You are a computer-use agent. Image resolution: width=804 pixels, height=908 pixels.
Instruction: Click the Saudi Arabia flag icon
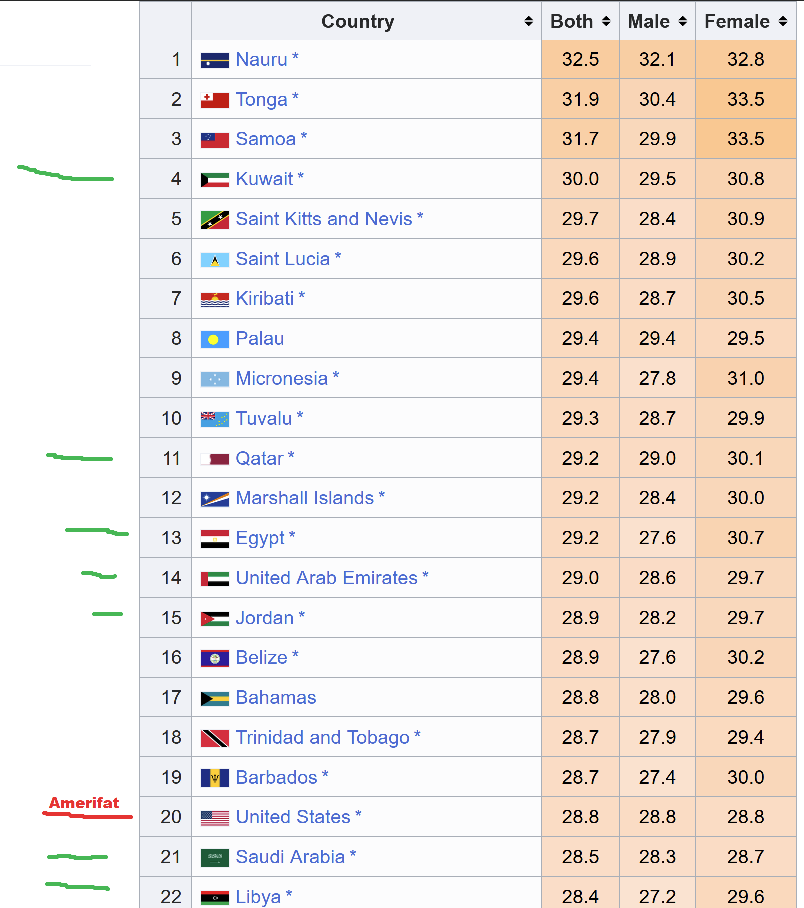click(214, 858)
